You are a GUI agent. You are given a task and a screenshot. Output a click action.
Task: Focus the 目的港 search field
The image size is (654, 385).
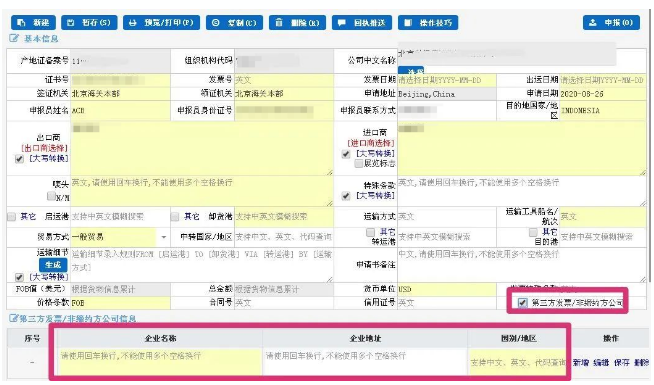click(602, 237)
